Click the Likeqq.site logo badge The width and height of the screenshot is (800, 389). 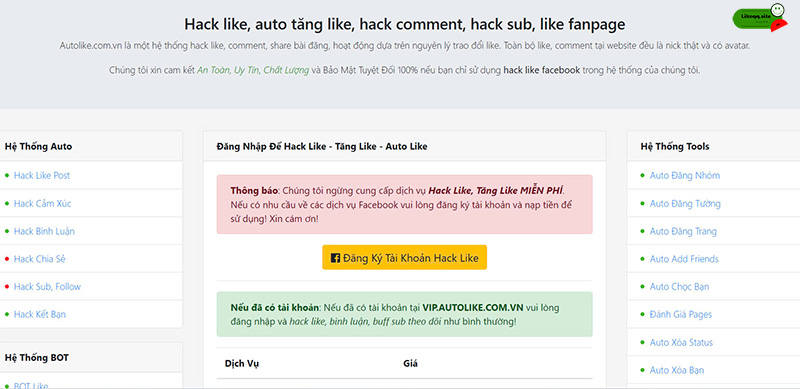coord(760,18)
